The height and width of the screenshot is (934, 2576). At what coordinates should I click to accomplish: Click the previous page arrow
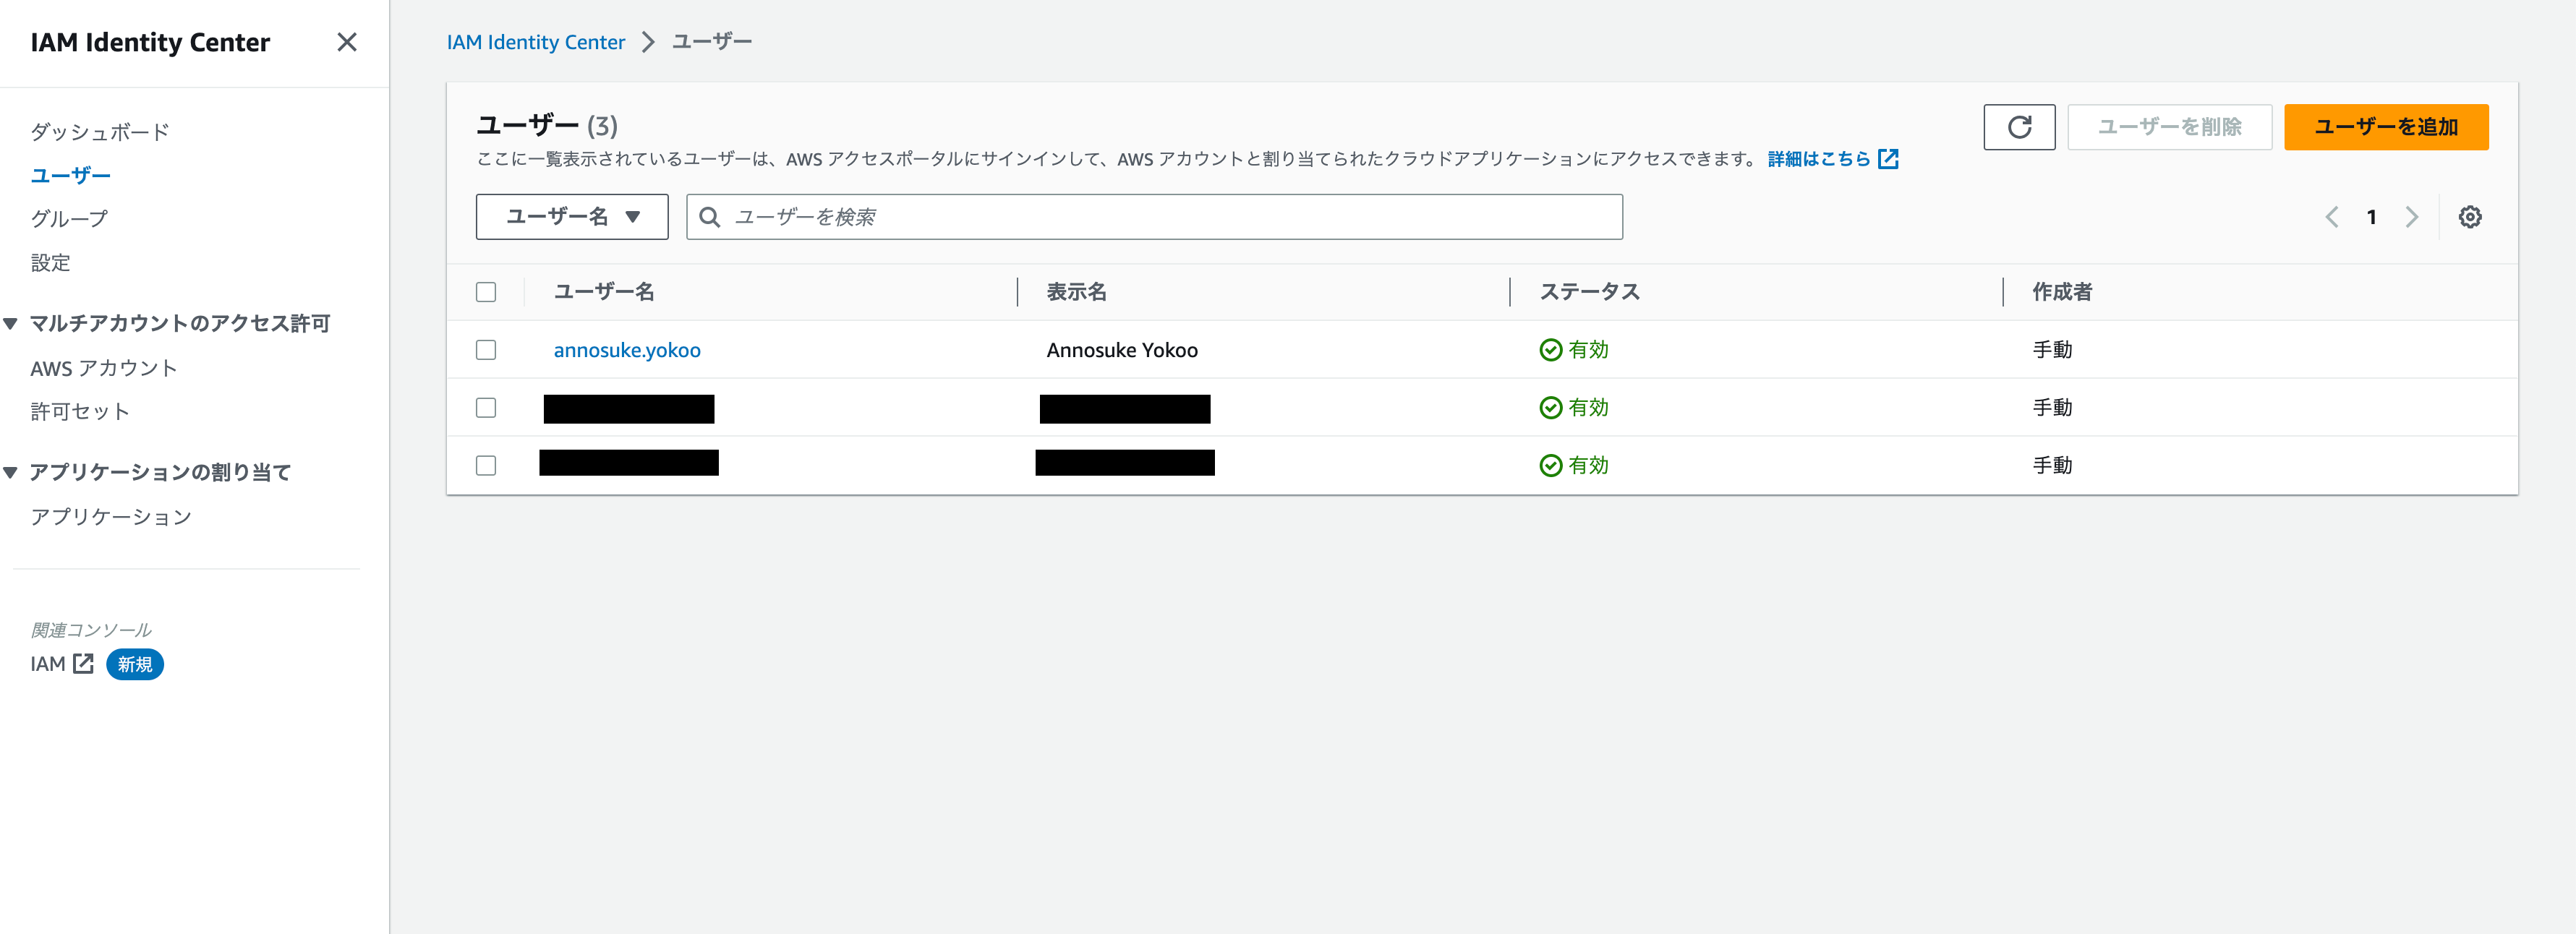(x=2332, y=216)
